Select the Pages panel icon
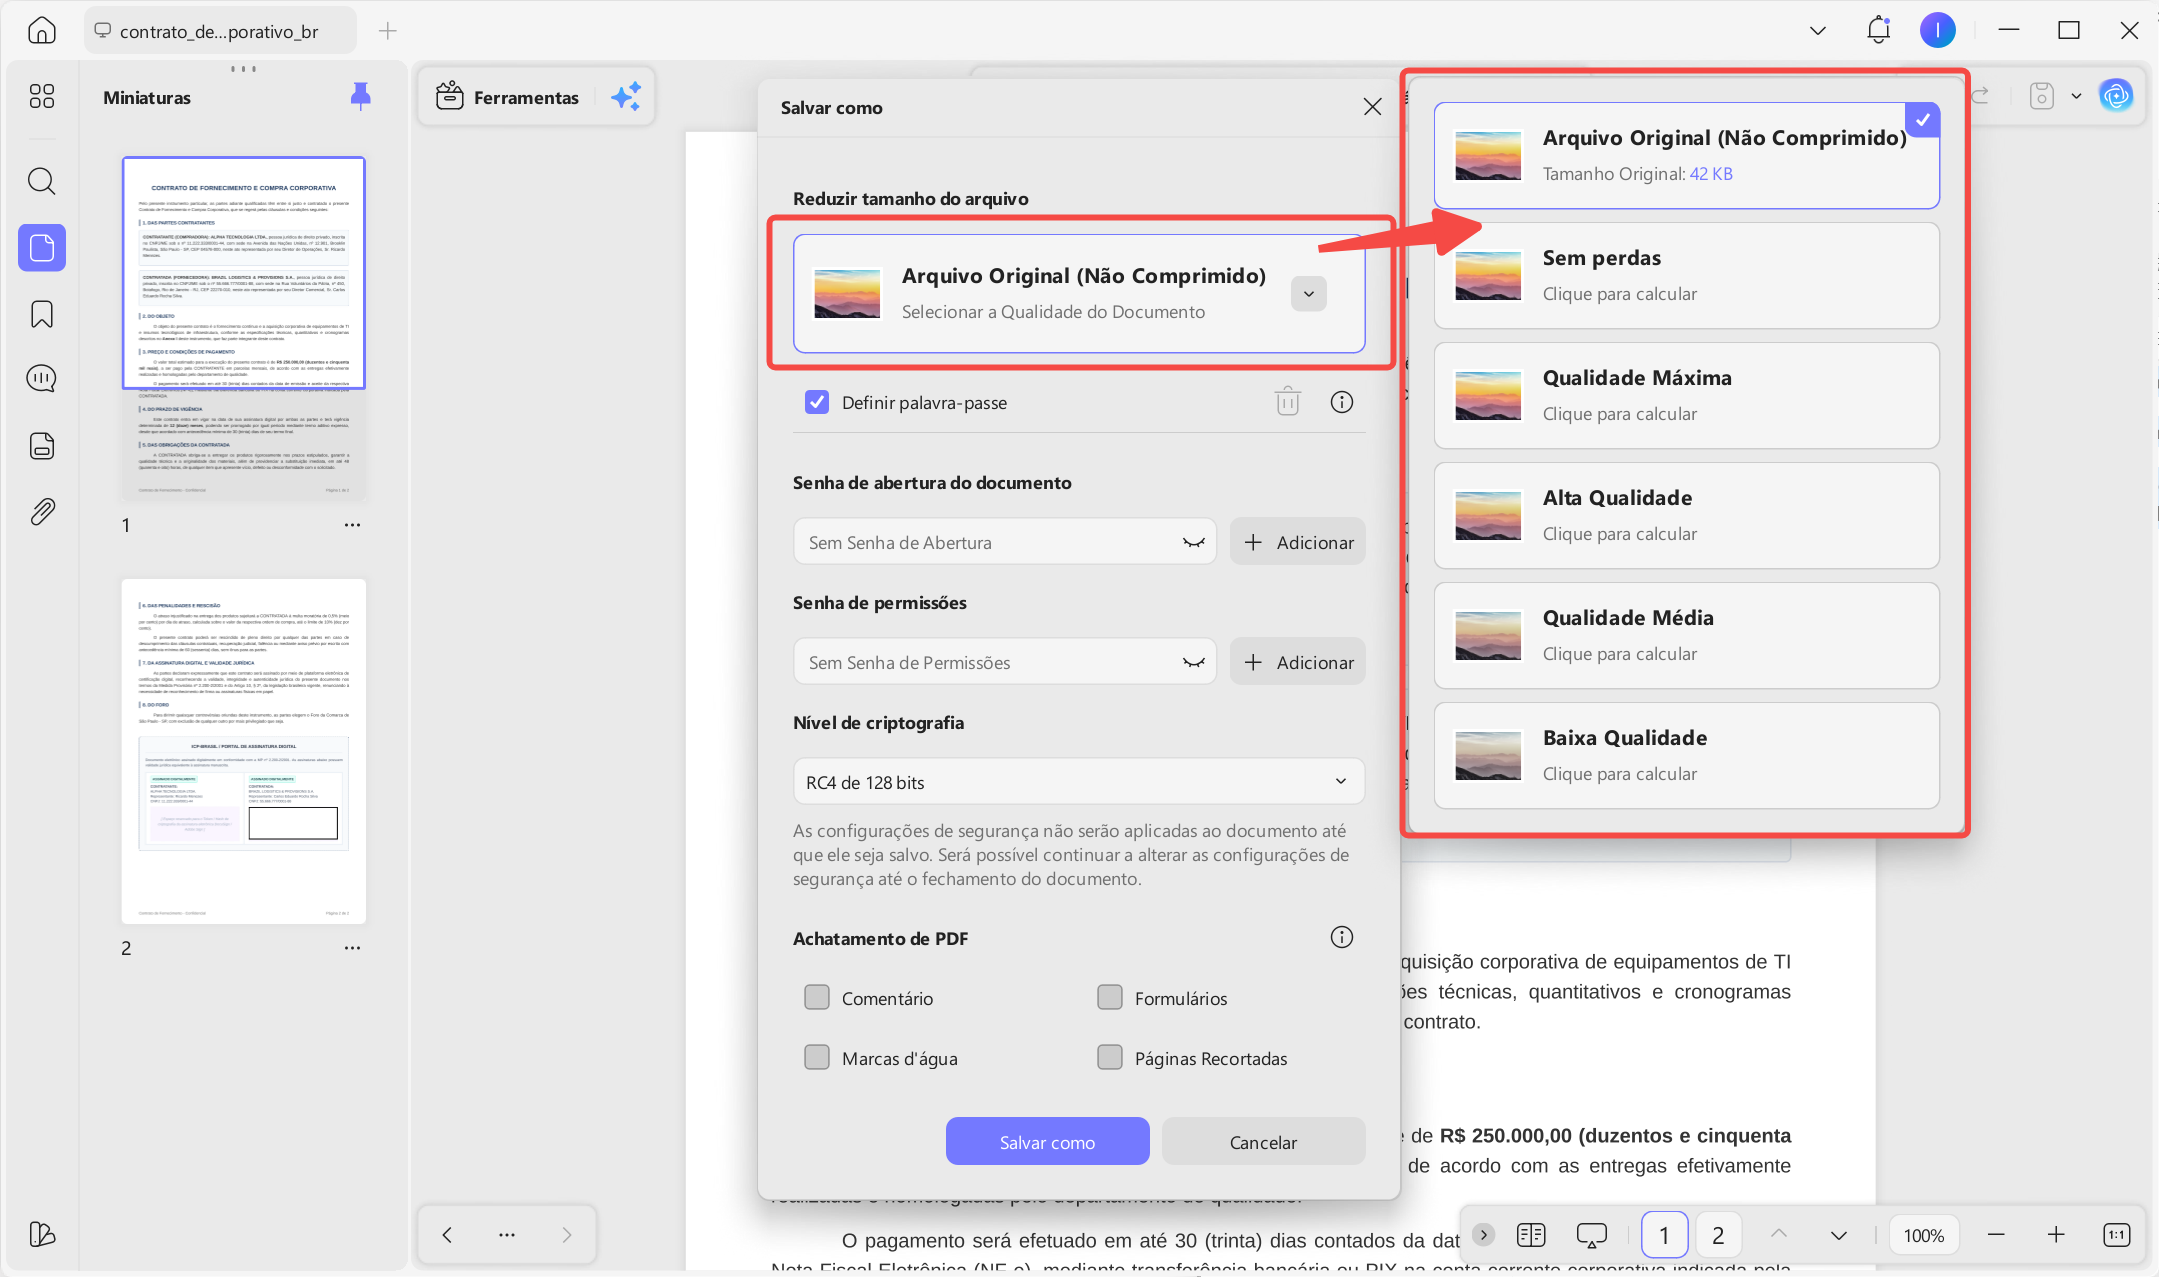2159x1277 pixels. [42, 247]
